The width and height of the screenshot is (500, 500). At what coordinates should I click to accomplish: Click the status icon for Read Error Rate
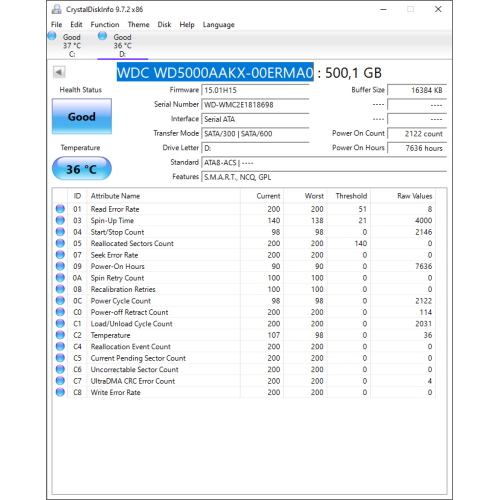point(60,209)
